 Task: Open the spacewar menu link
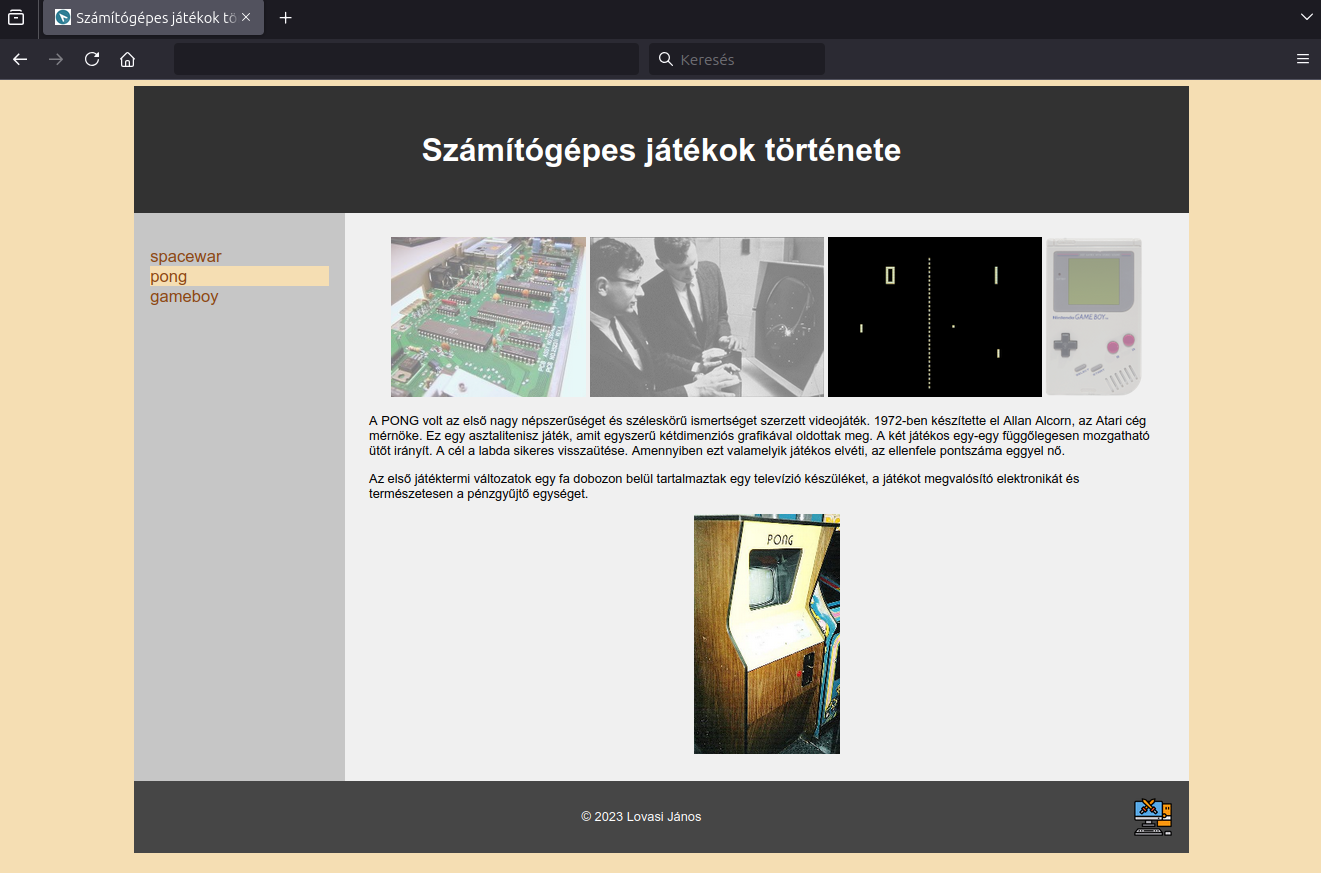(186, 257)
